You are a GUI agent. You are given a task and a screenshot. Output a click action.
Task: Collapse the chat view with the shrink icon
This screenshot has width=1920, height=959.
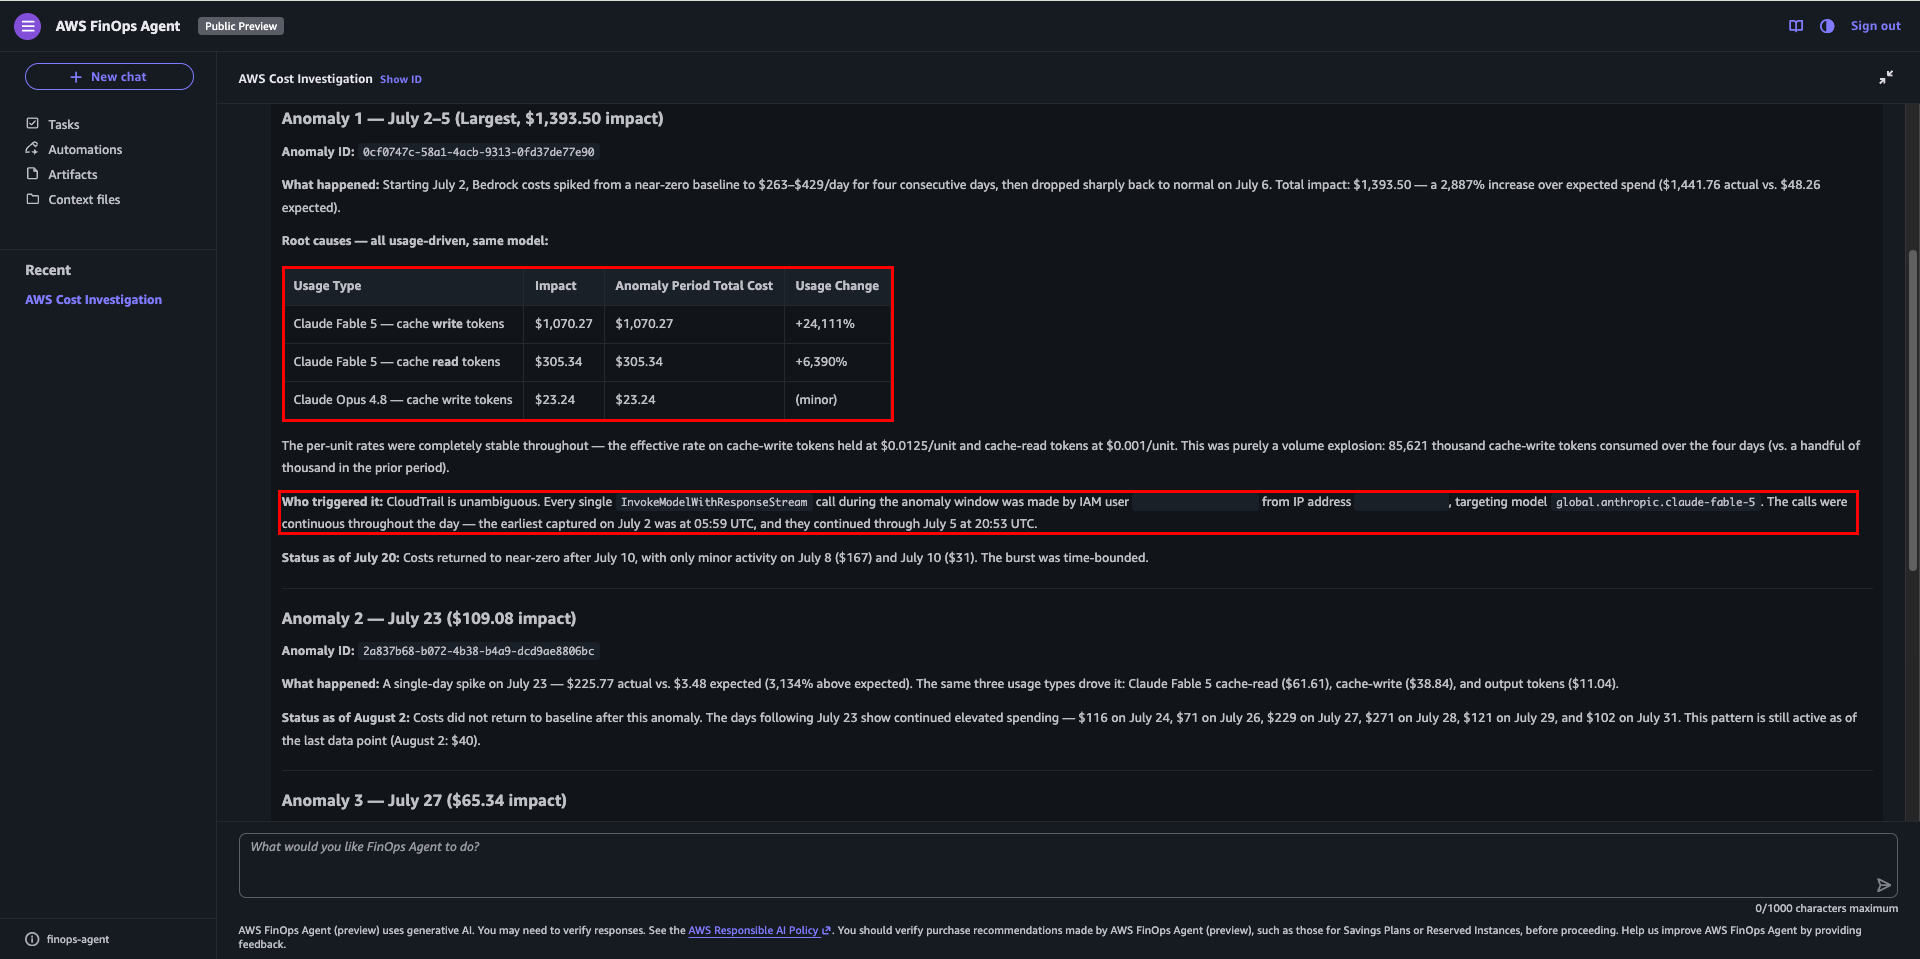pos(1885,77)
